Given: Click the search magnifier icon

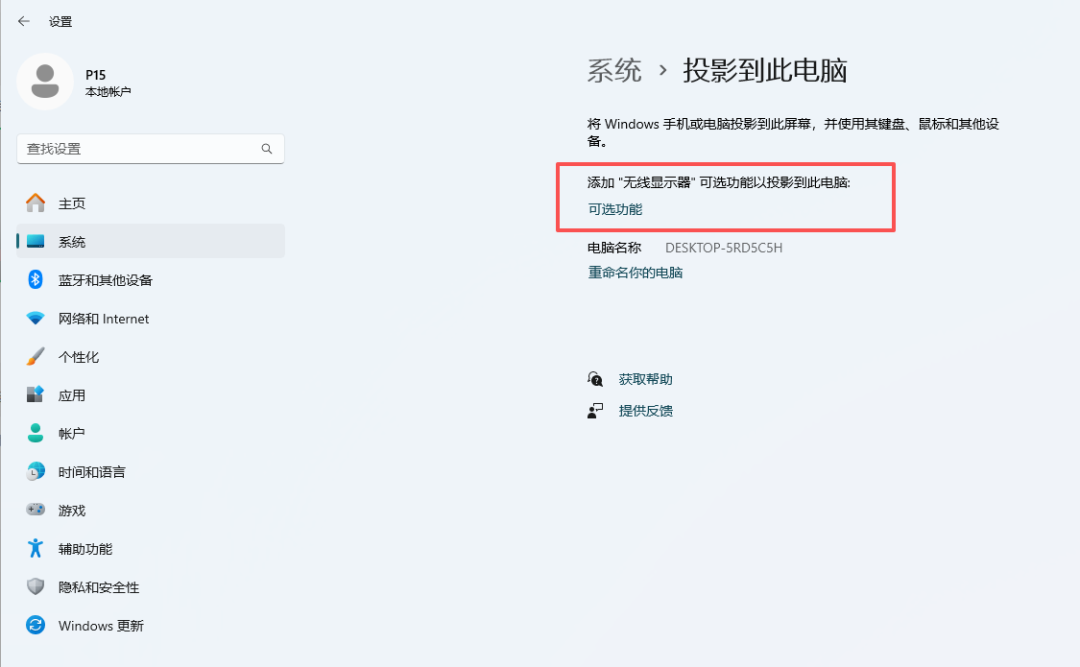Looking at the screenshot, I should click(x=267, y=149).
